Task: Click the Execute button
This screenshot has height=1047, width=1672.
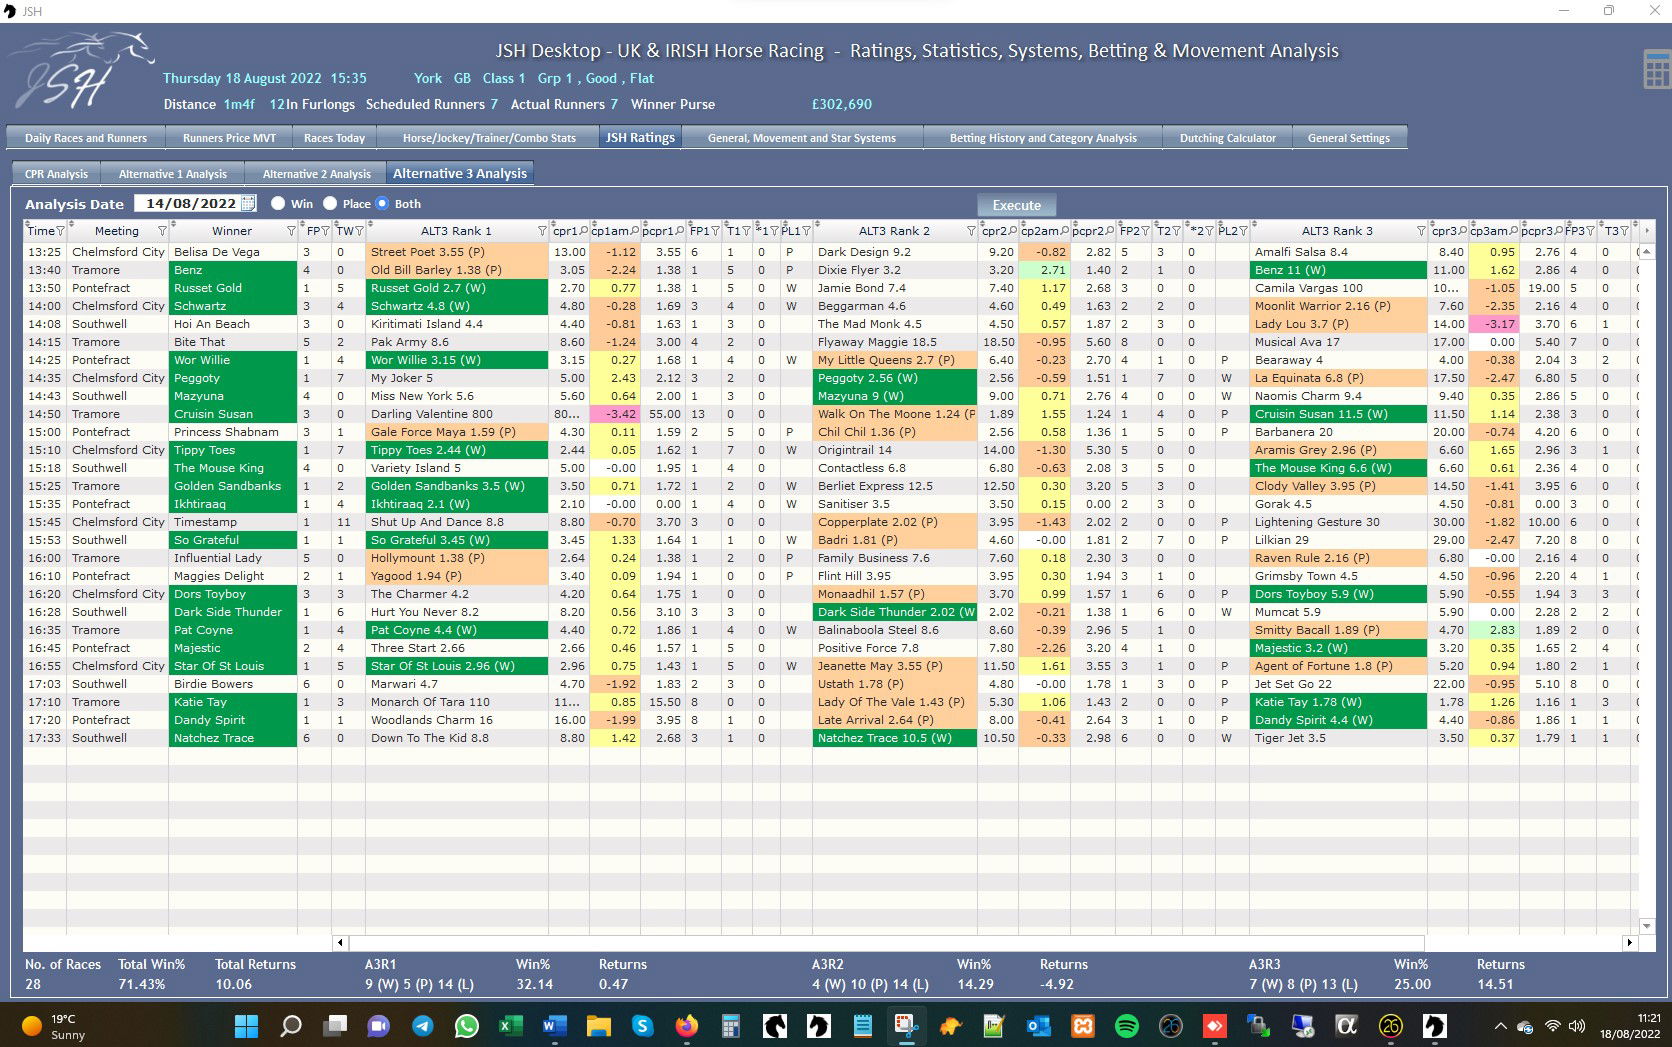Action: click(x=1016, y=205)
